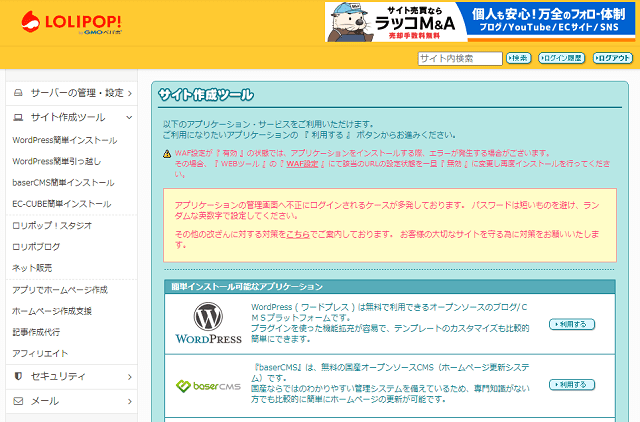
Task: Expand the セキュリティ sidebar menu
Action: pyautogui.click(x=72, y=377)
